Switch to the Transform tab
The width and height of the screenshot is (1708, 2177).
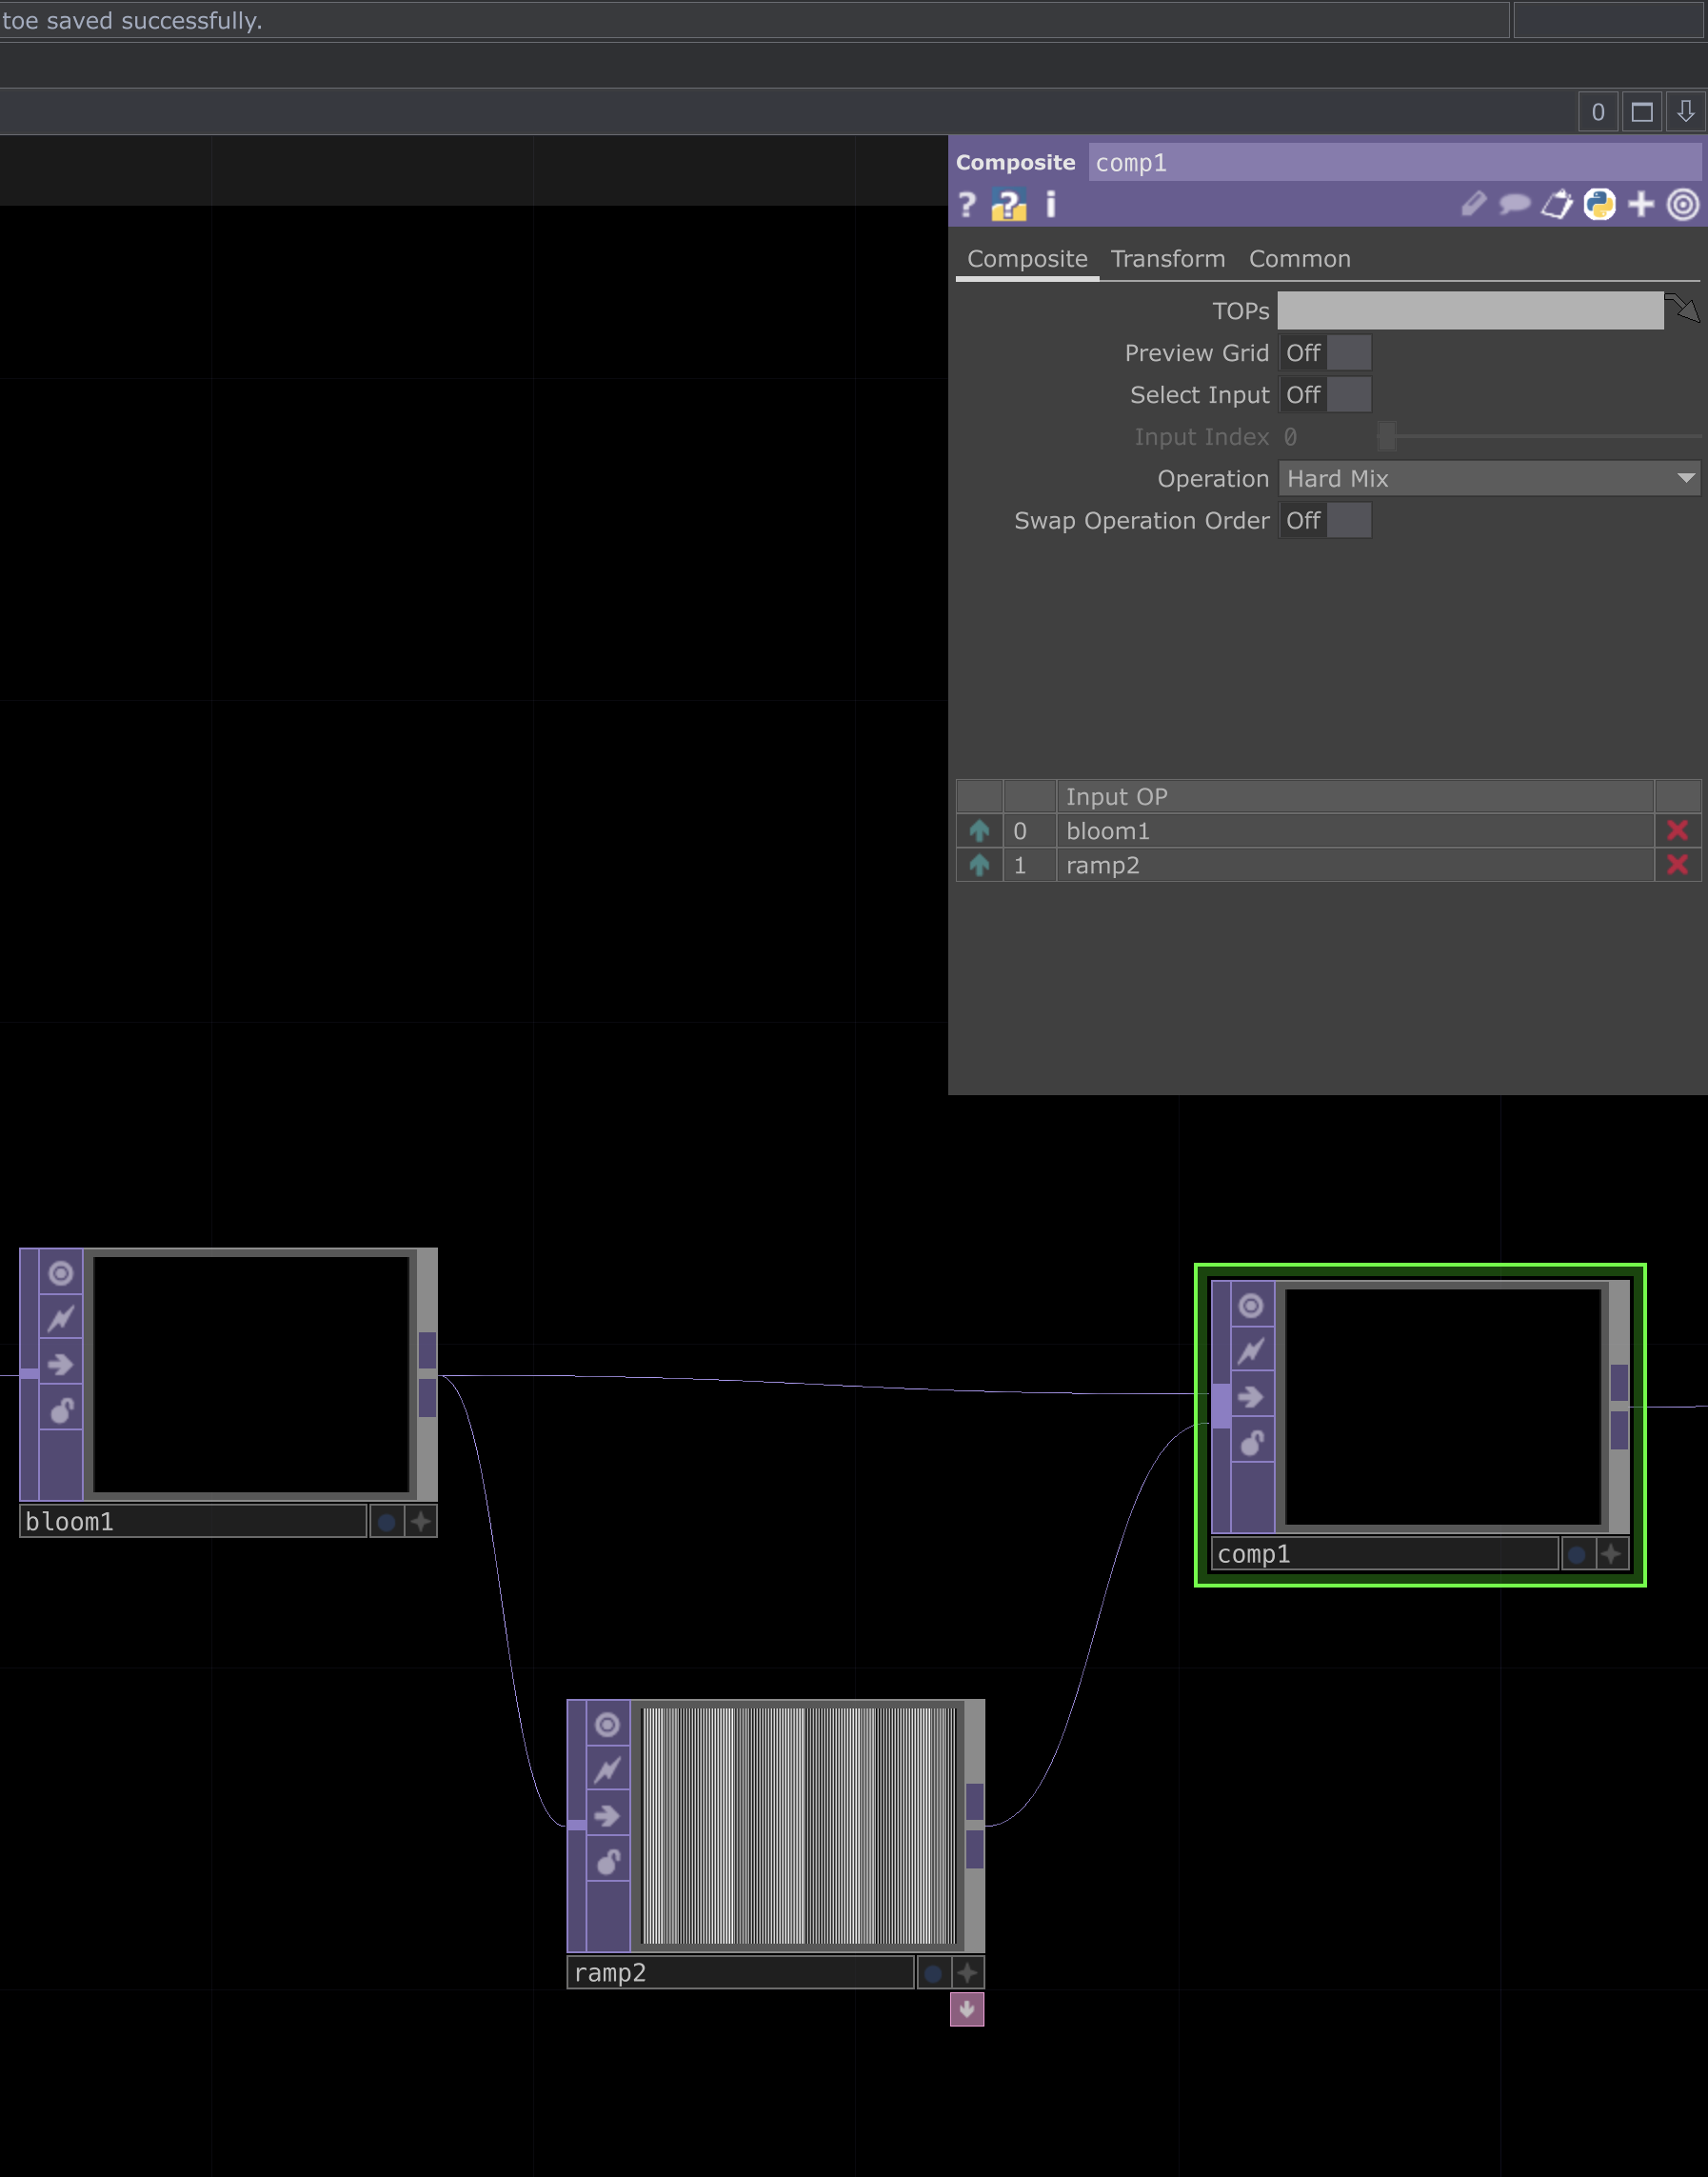tap(1167, 259)
